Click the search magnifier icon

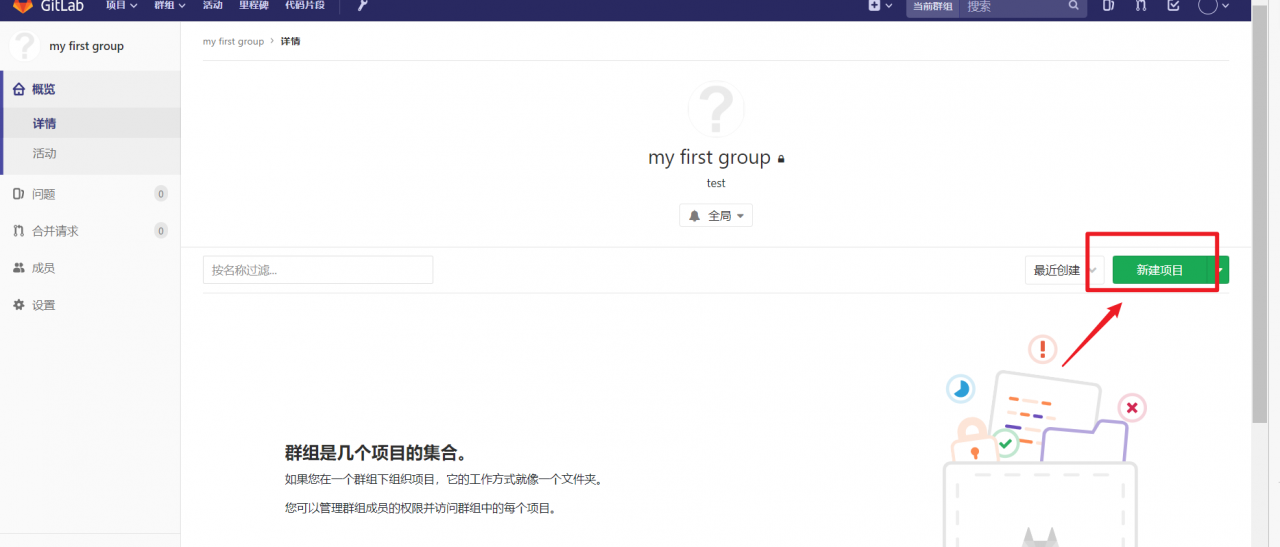pos(1074,6)
